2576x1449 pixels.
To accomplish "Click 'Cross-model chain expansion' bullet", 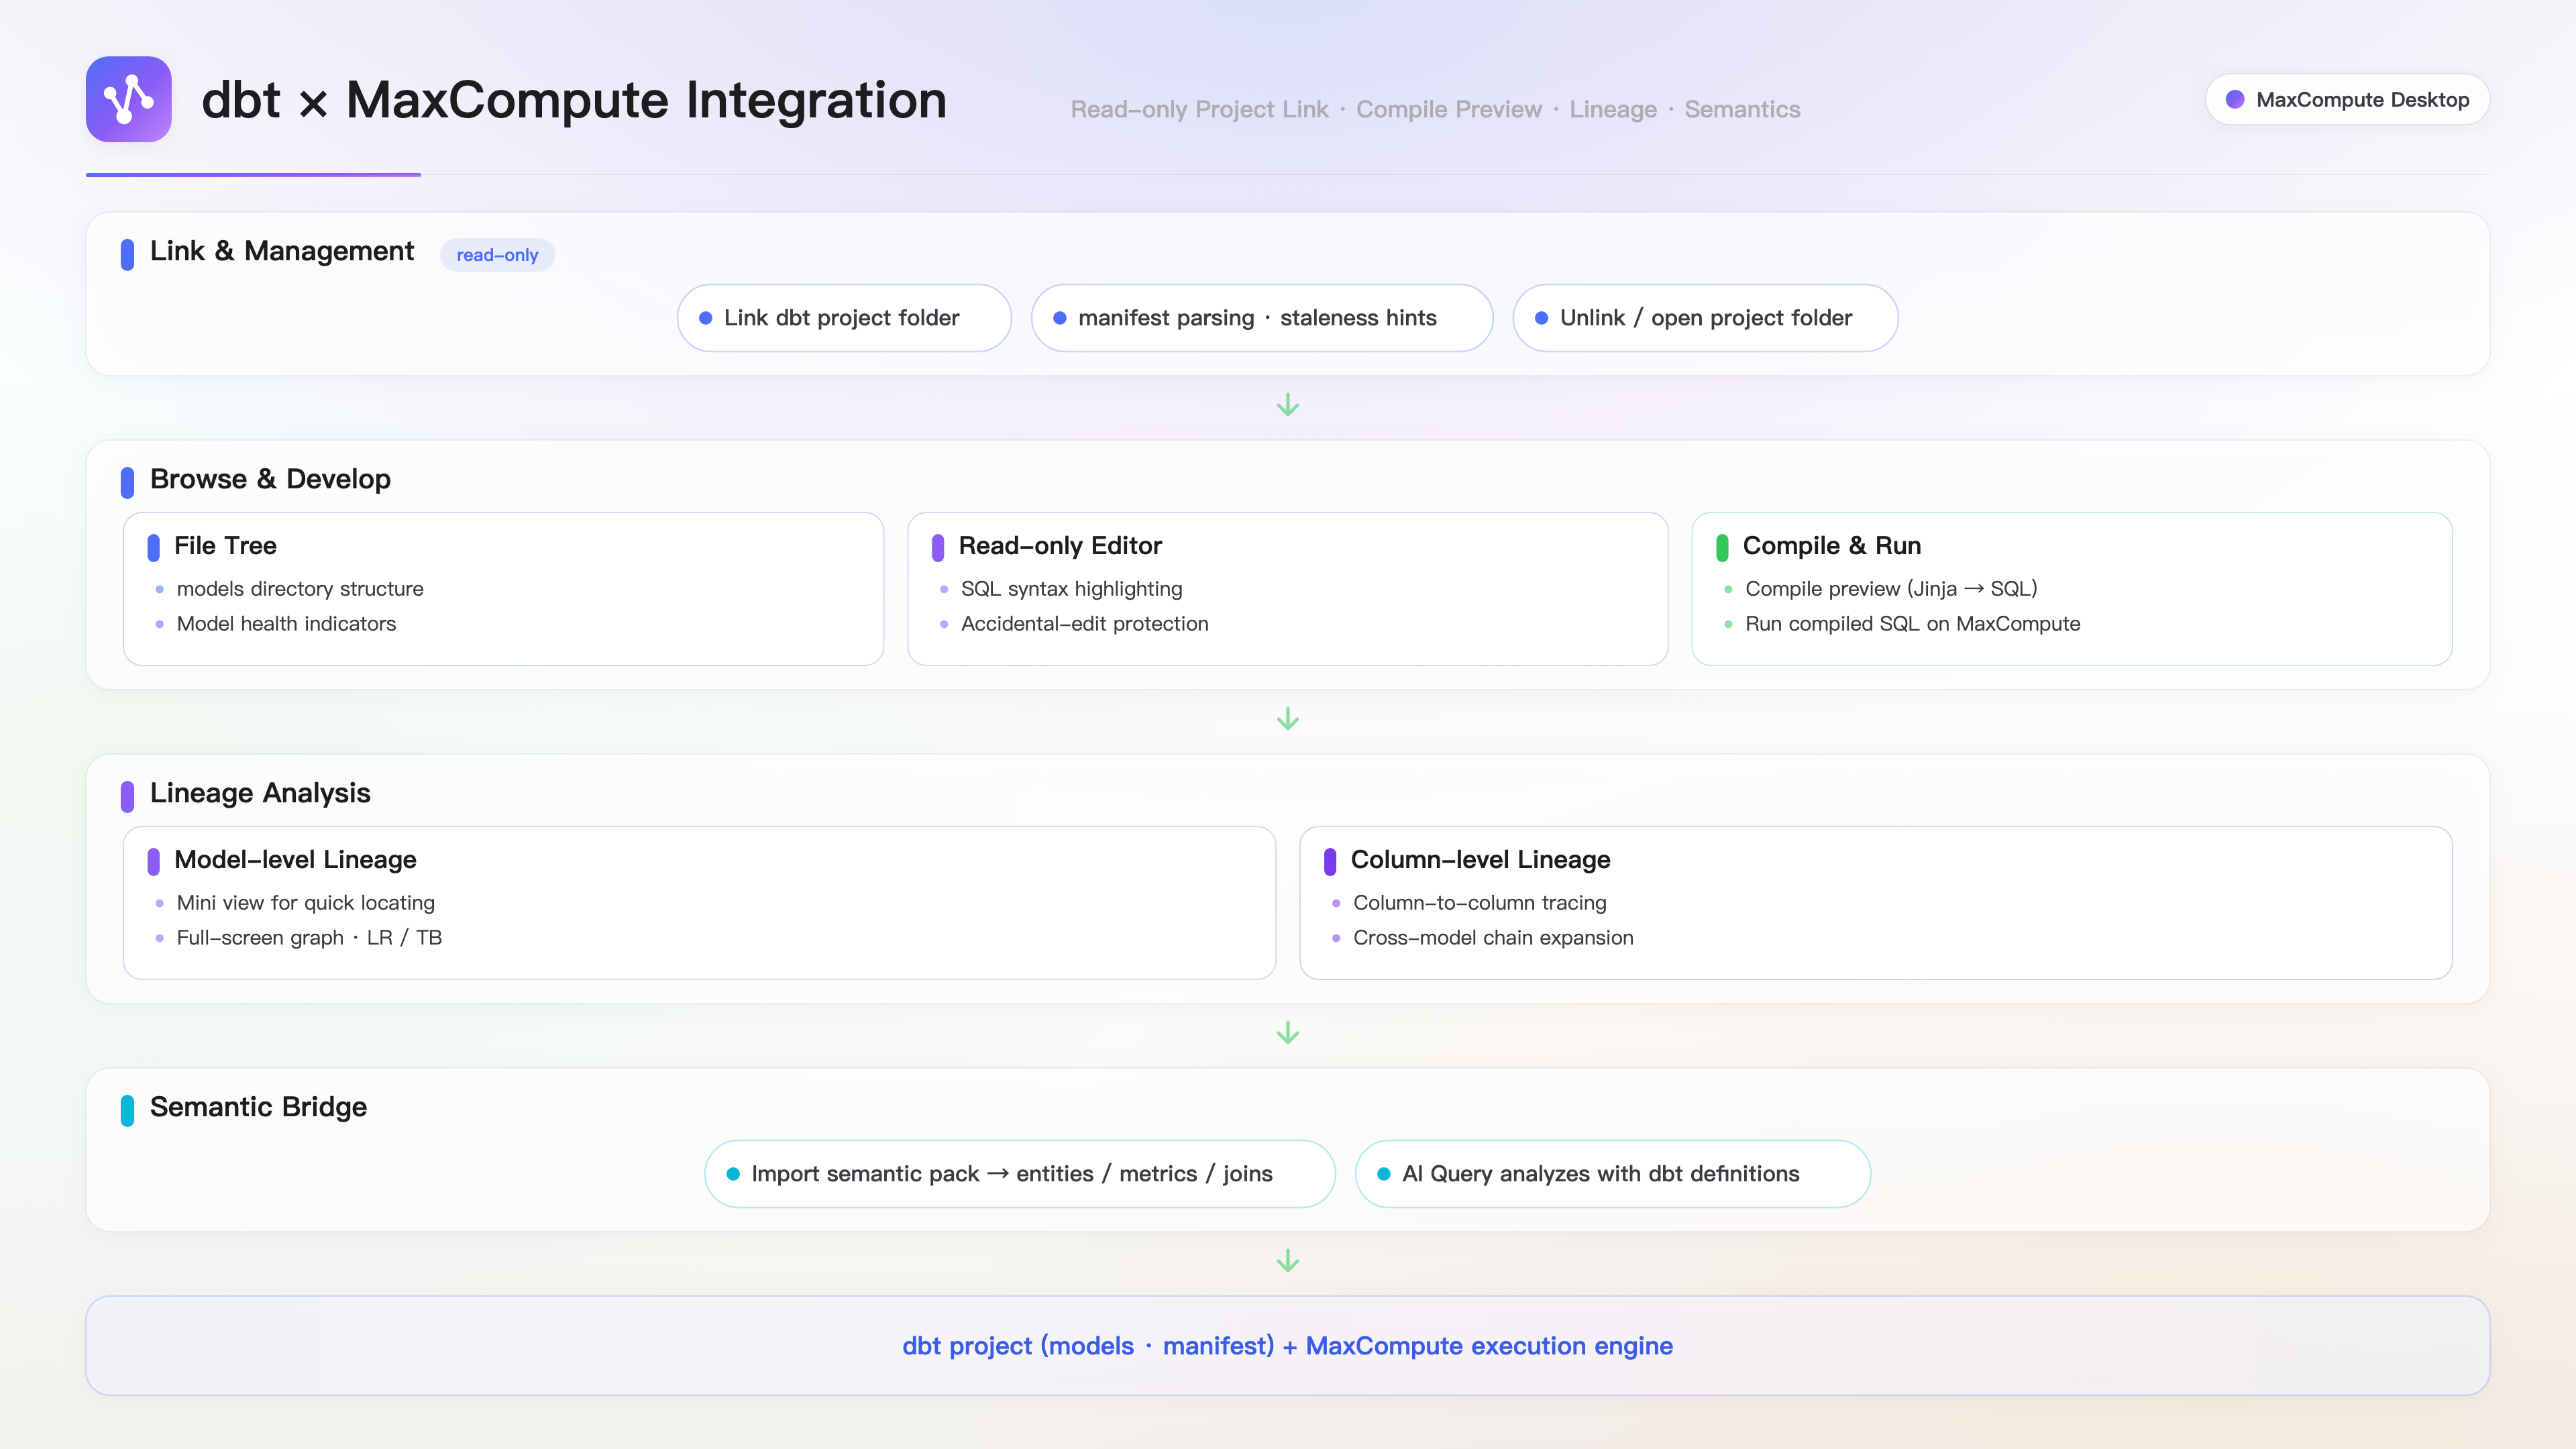I will tap(1493, 938).
